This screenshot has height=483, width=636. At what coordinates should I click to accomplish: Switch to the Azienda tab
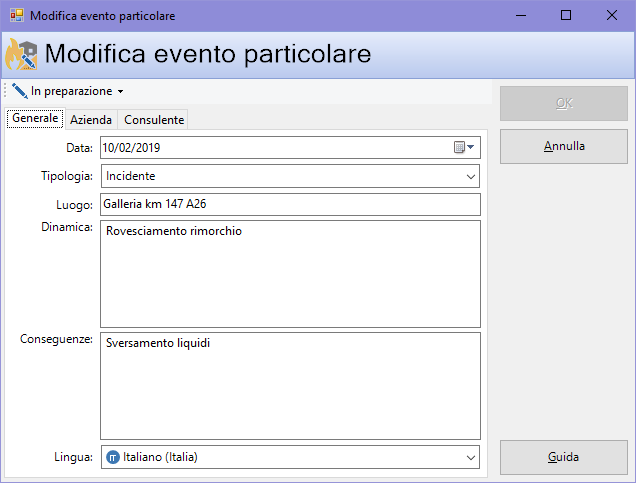91,120
